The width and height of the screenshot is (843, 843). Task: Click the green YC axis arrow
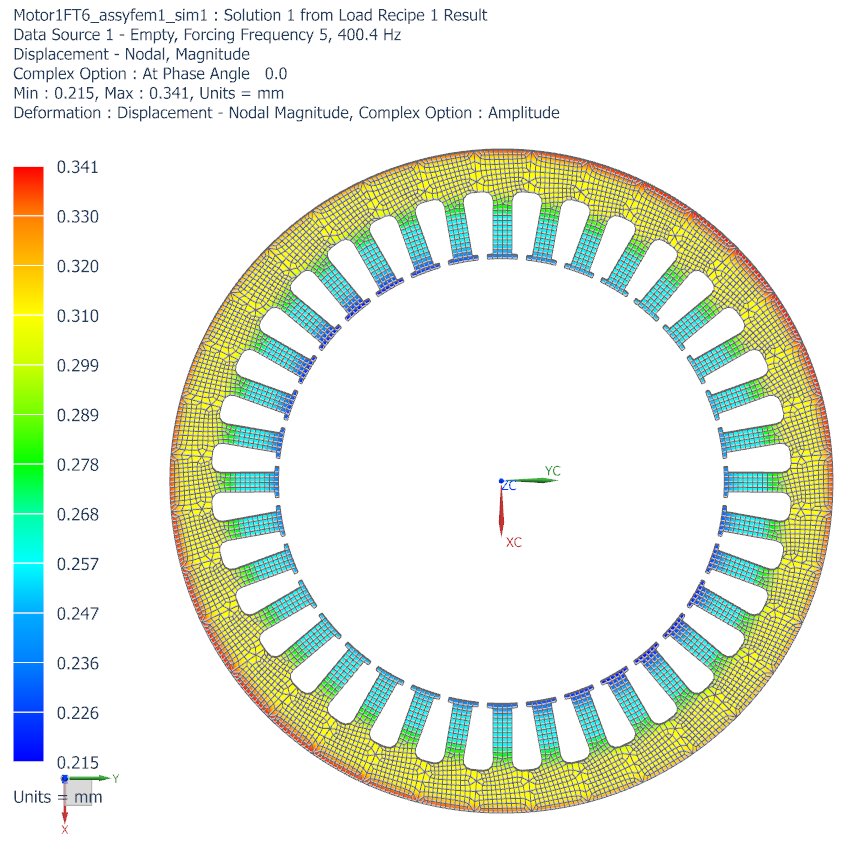pos(535,480)
